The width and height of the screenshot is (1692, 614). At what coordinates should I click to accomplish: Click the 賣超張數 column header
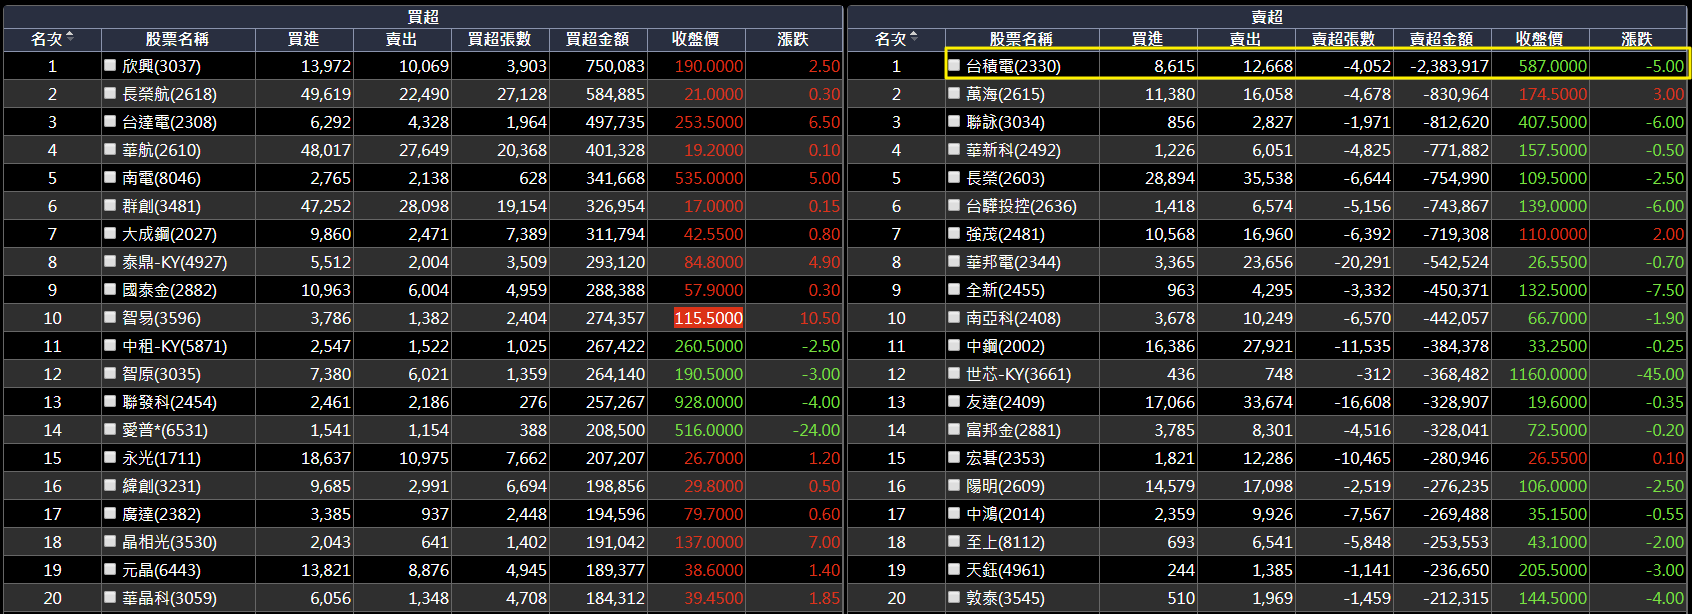[x=1343, y=39]
